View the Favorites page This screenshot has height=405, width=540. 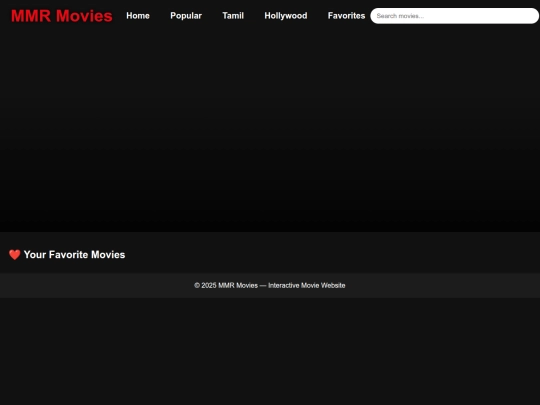[x=346, y=16]
